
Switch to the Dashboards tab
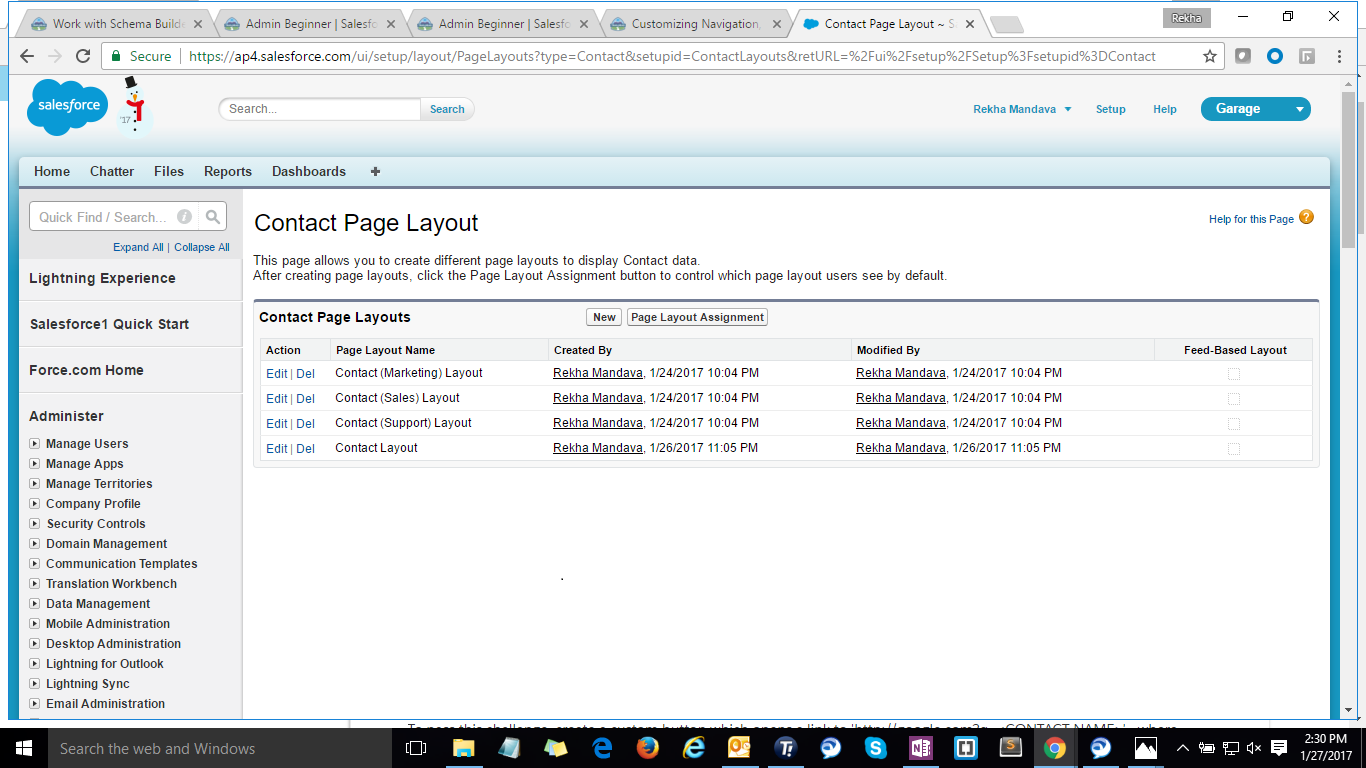[309, 172]
